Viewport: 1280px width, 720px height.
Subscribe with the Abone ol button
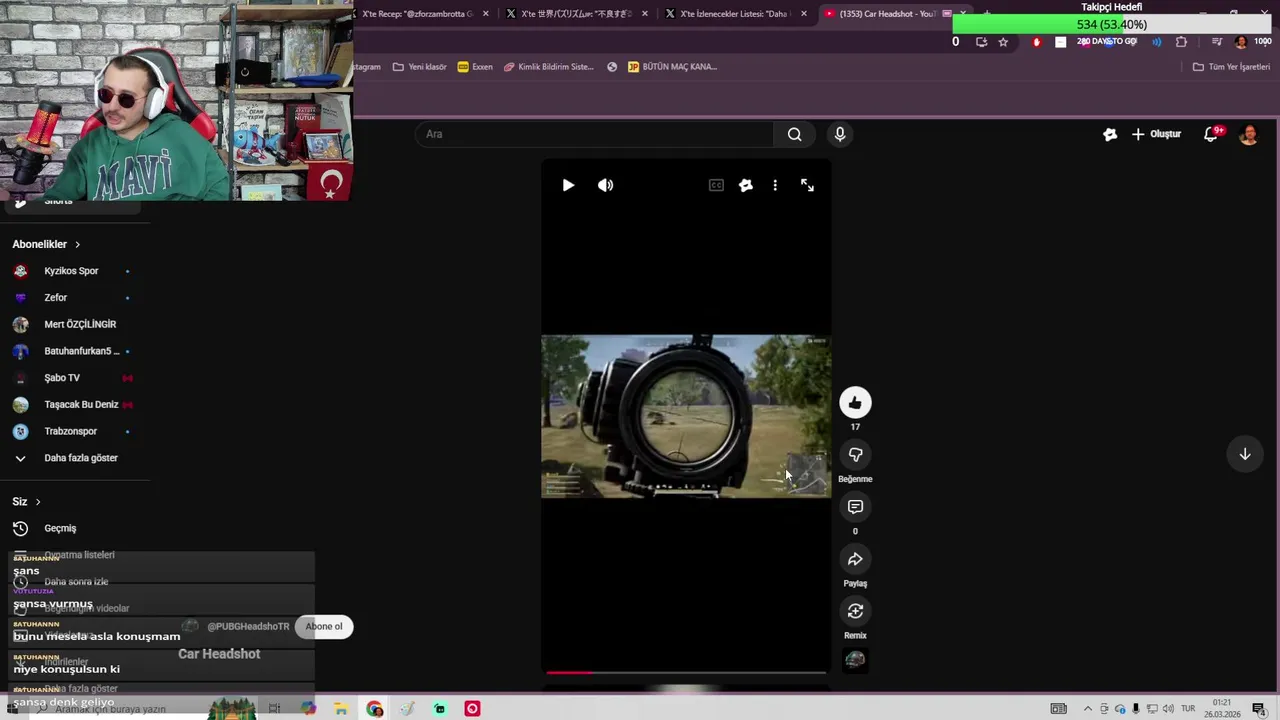point(324,626)
